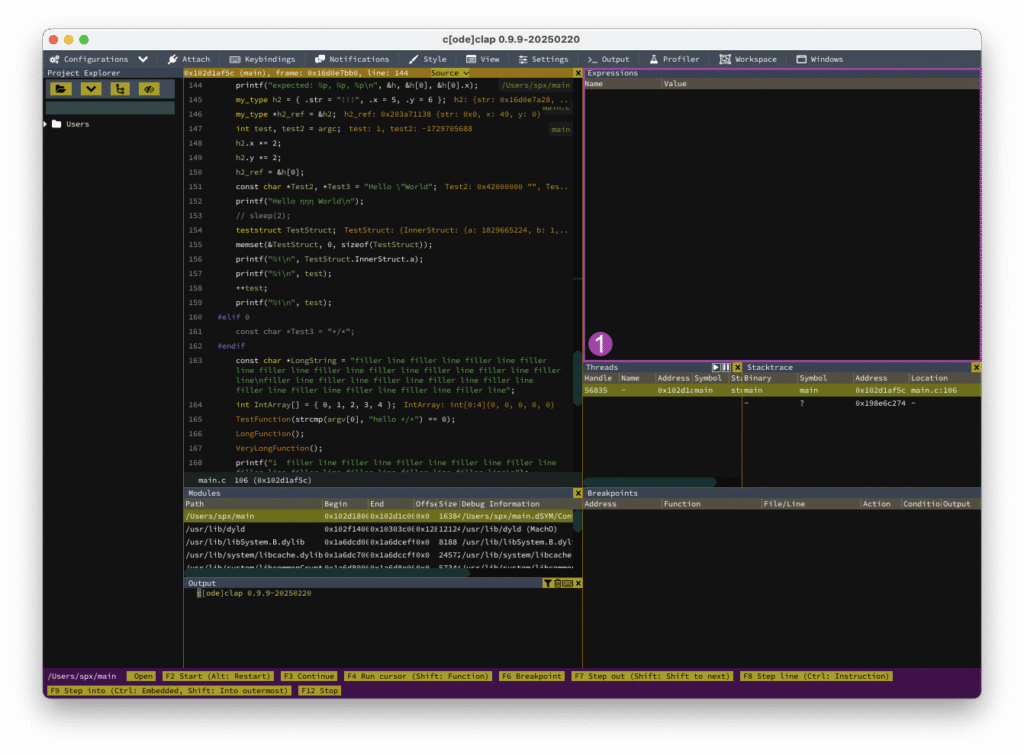The width and height of the screenshot is (1024, 755).
Task: Open the View menu
Action: click(483, 59)
